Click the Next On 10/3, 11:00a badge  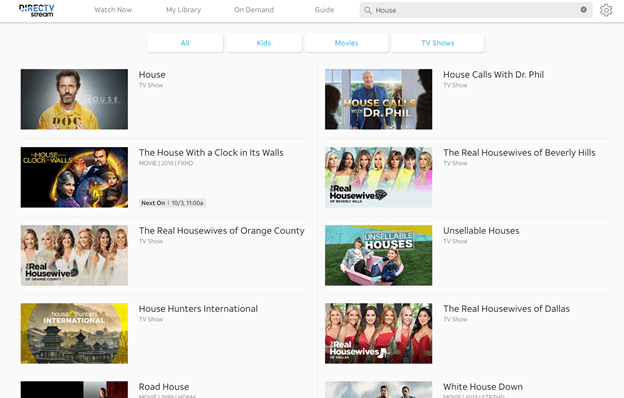[172, 203]
